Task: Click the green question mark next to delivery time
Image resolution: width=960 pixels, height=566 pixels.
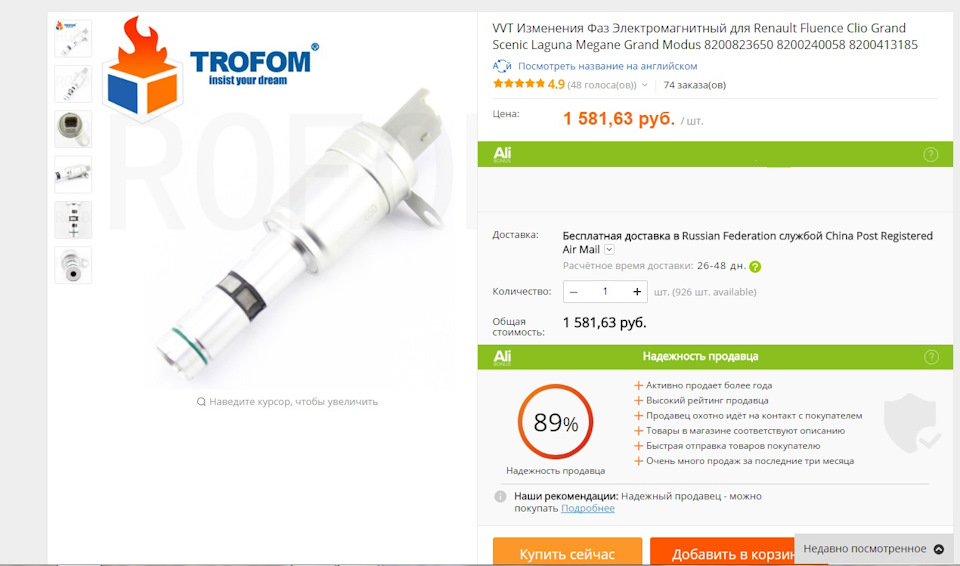Action: point(755,266)
